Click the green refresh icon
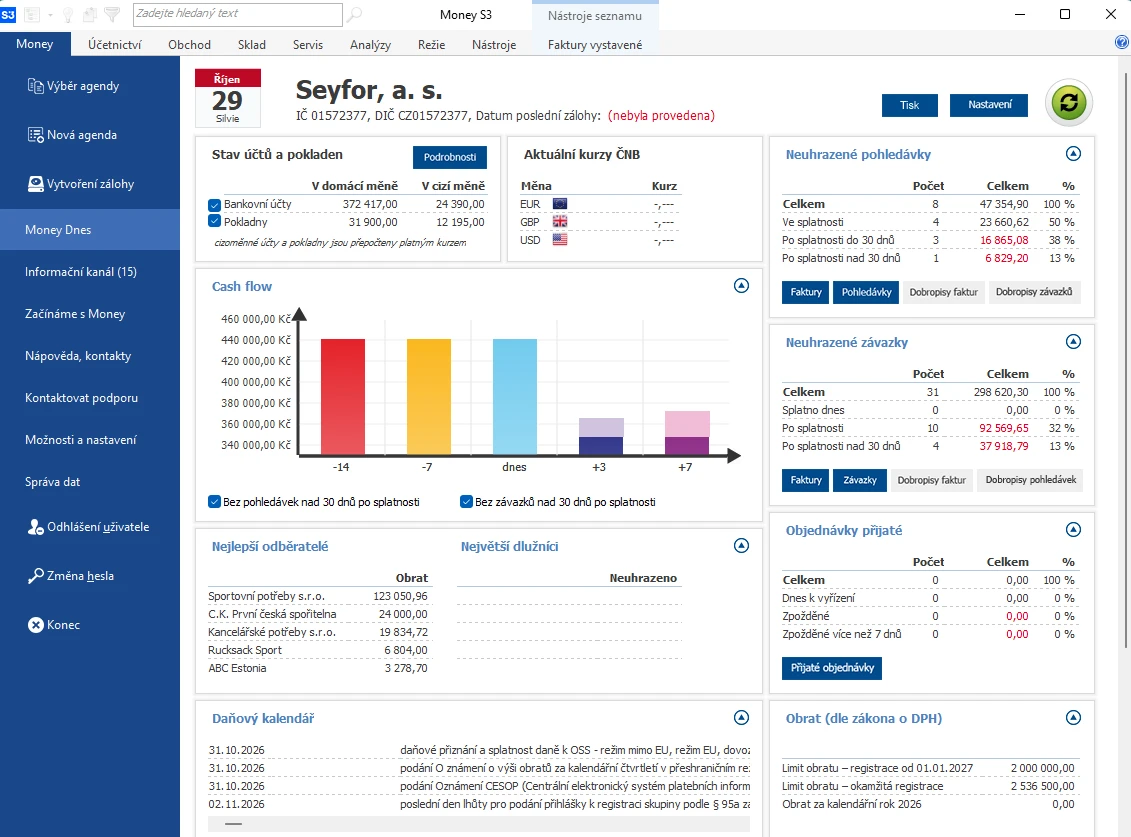This screenshot has width=1131, height=837. point(1068,102)
